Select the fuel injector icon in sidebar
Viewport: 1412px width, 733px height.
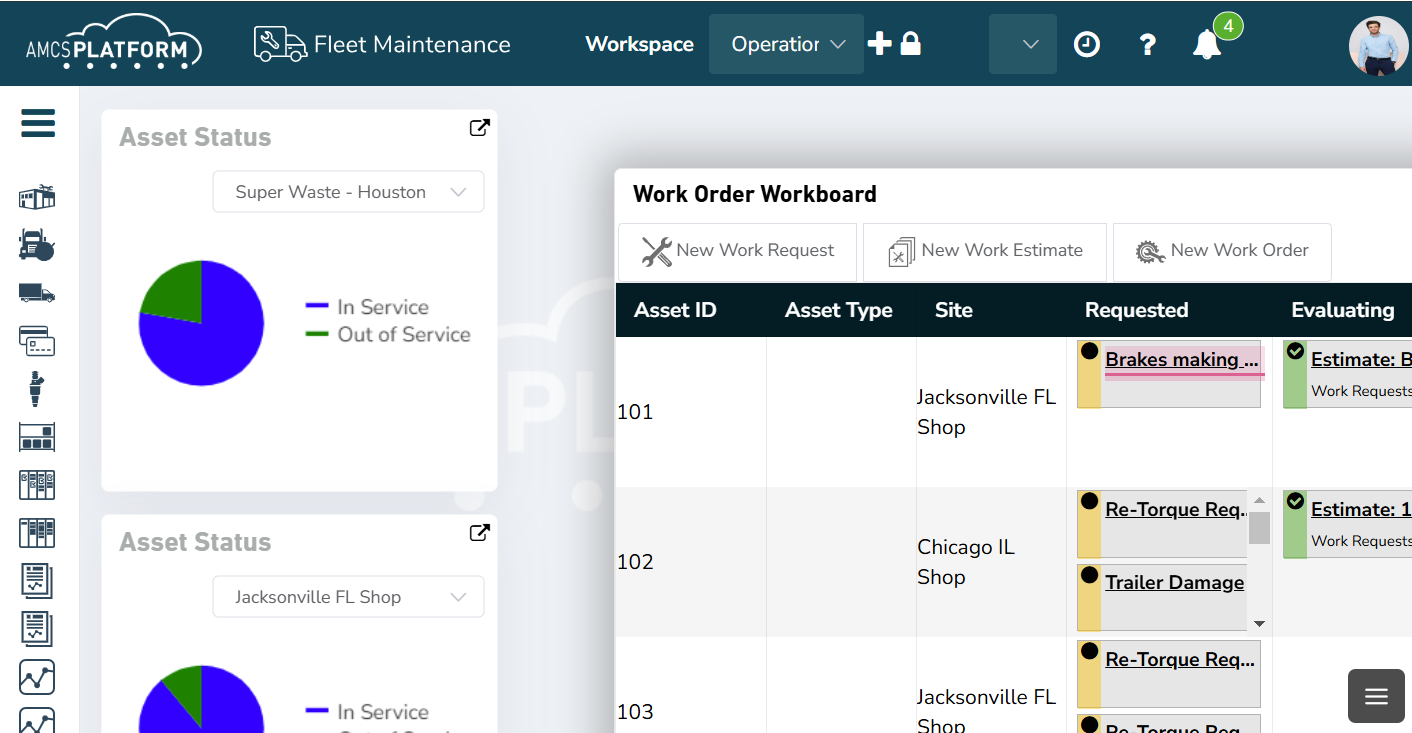pyautogui.click(x=36, y=389)
